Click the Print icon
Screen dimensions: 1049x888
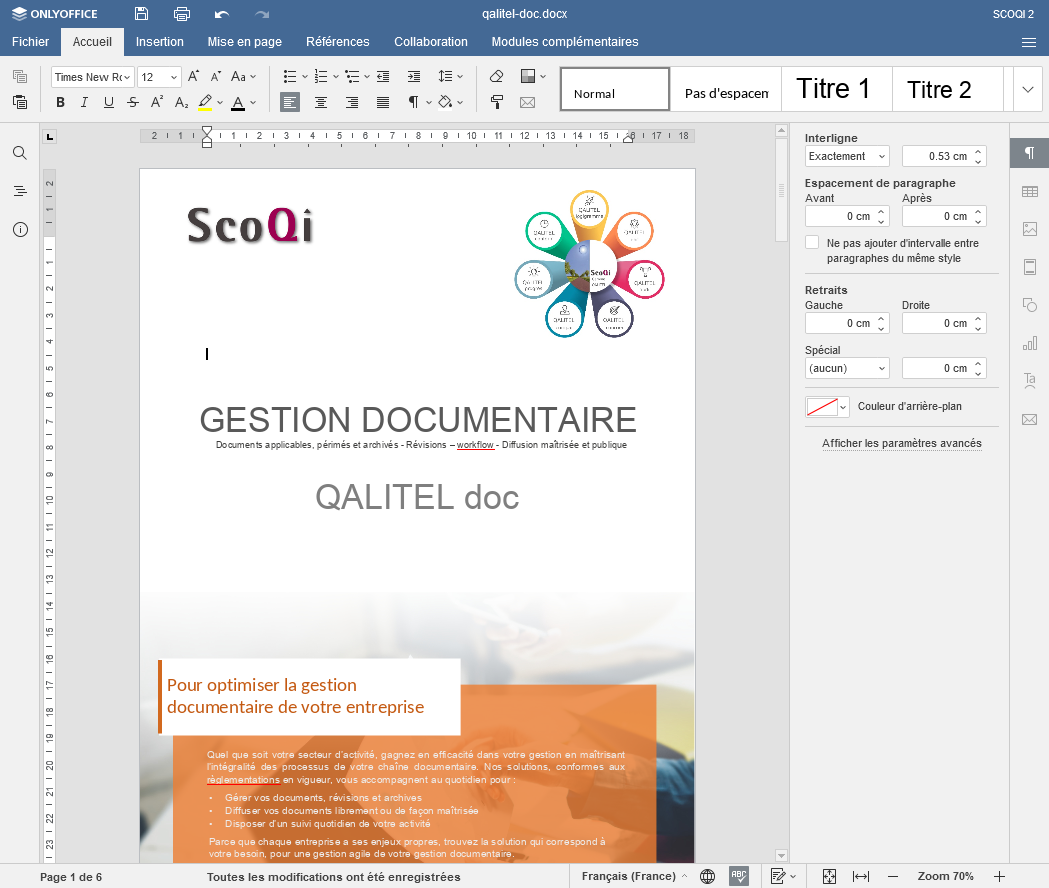182,14
